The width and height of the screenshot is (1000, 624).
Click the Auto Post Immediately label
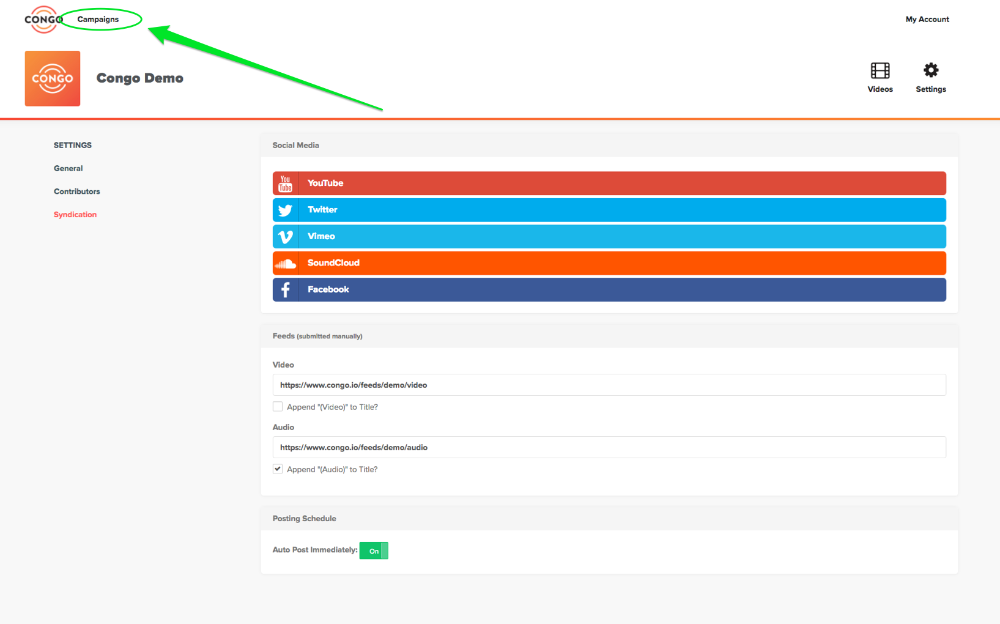tap(314, 550)
